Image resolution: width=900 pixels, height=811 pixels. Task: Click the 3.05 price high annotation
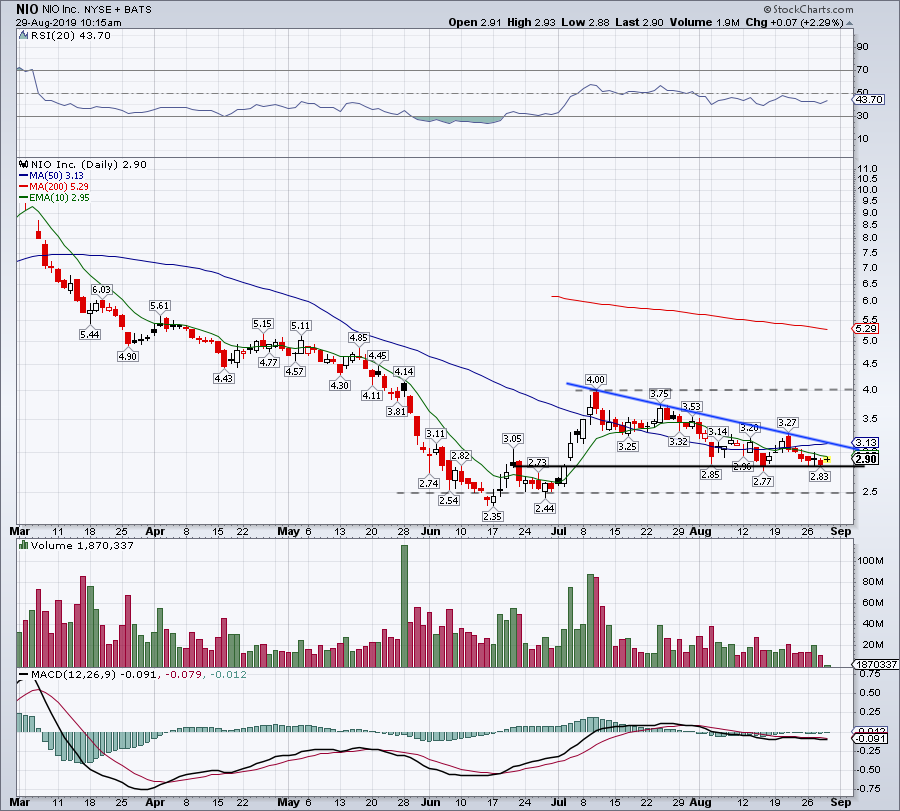513,439
